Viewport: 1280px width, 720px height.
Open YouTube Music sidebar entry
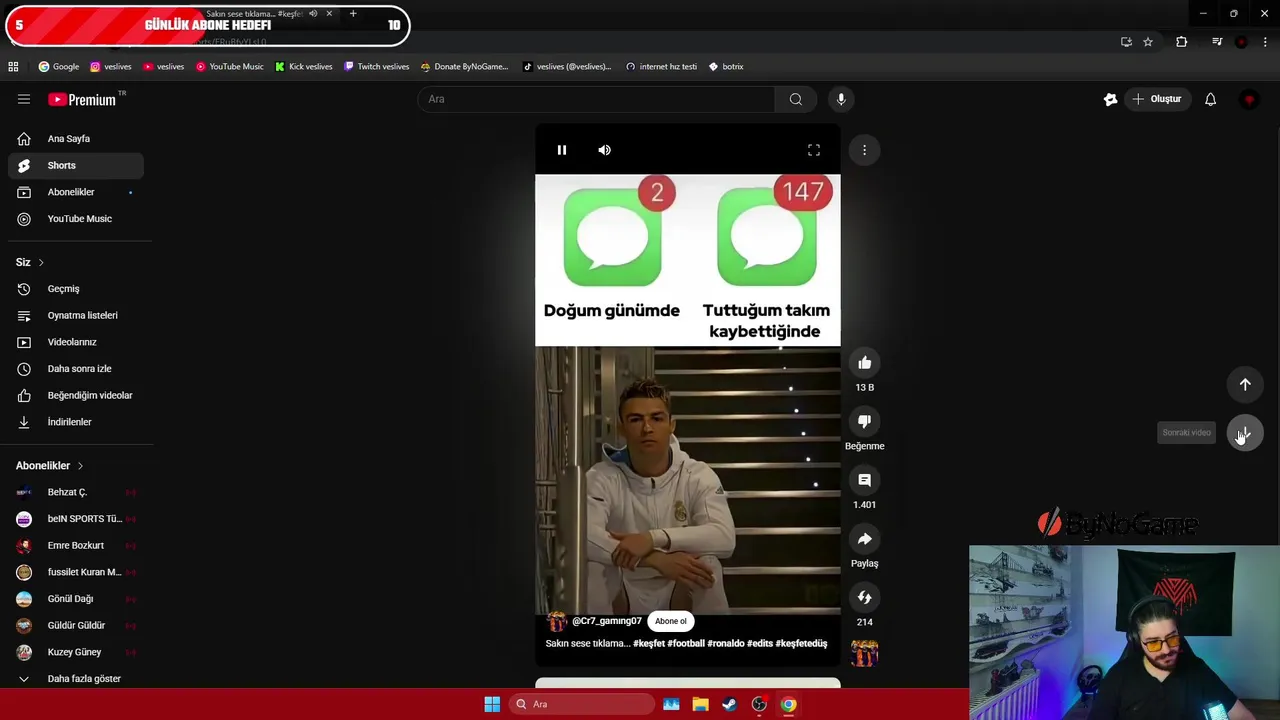[76, 219]
